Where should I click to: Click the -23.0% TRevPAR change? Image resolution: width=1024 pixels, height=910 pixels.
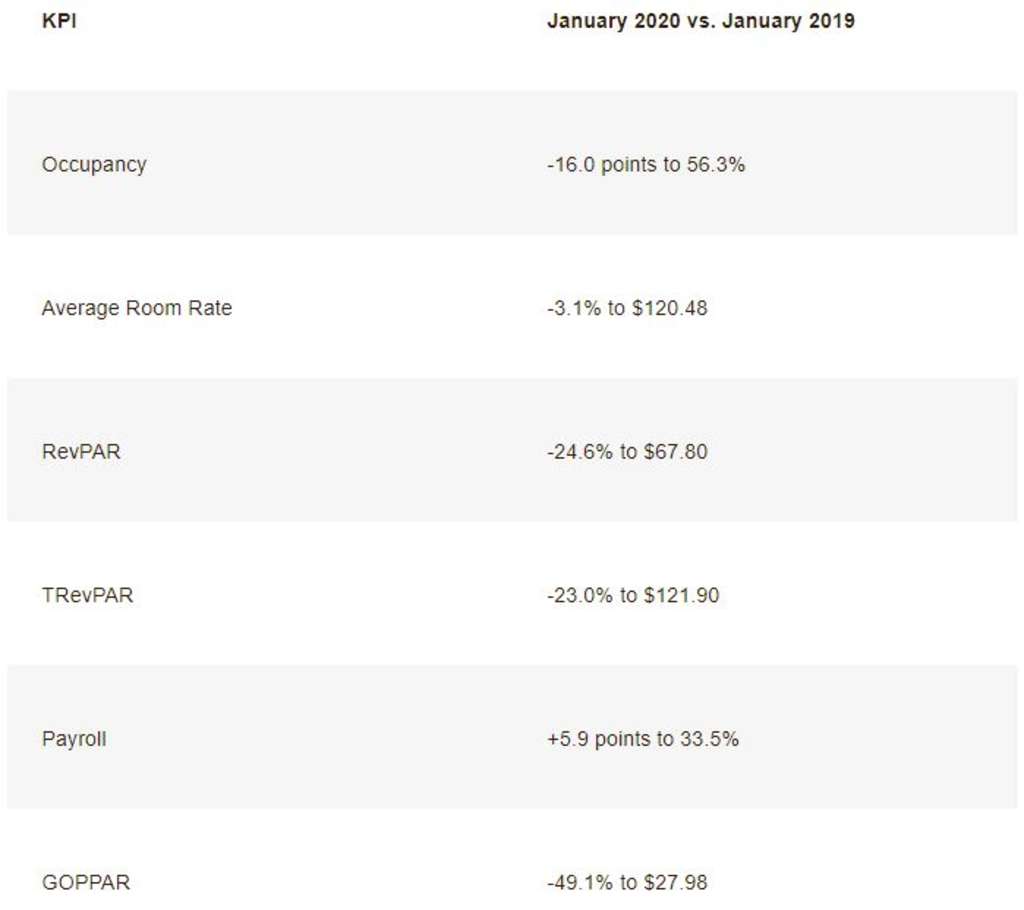pos(579,596)
